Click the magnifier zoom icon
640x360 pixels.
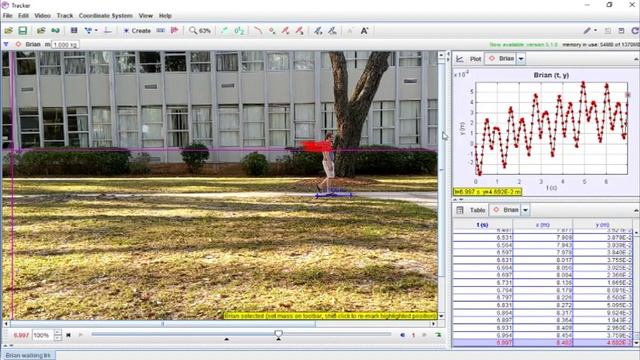click(193, 31)
